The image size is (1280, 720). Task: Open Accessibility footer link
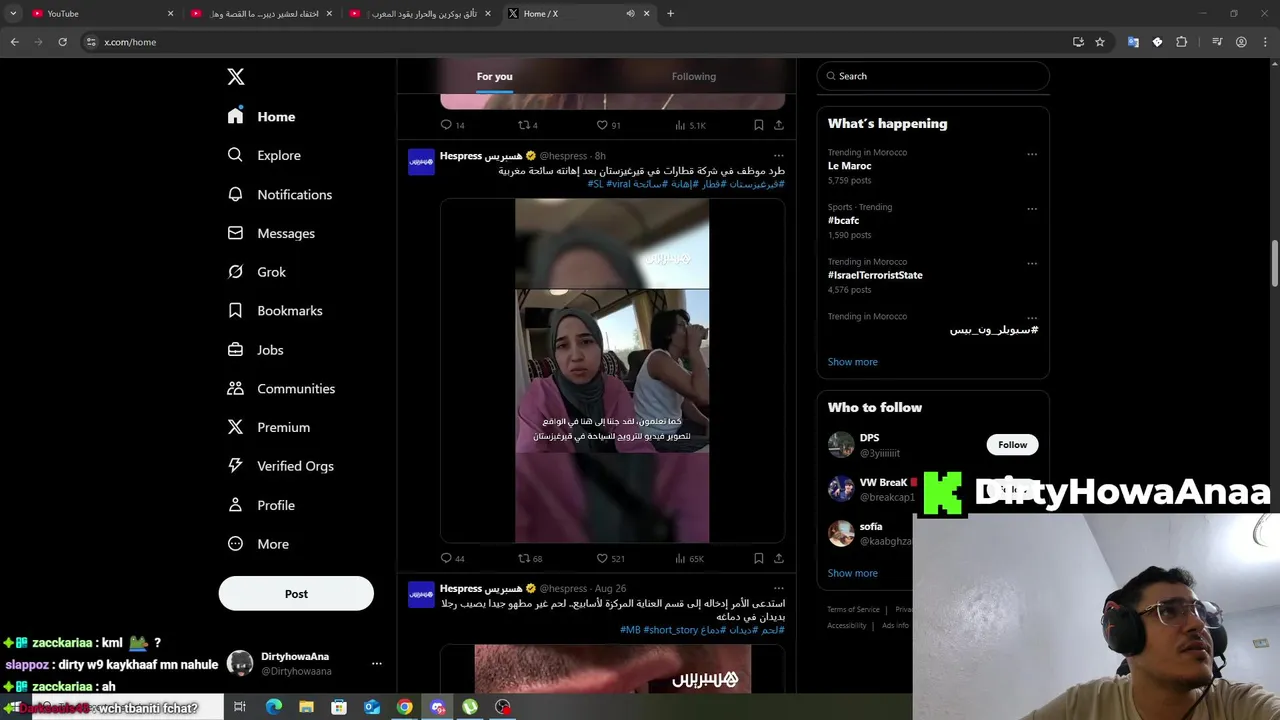click(x=847, y=625)
